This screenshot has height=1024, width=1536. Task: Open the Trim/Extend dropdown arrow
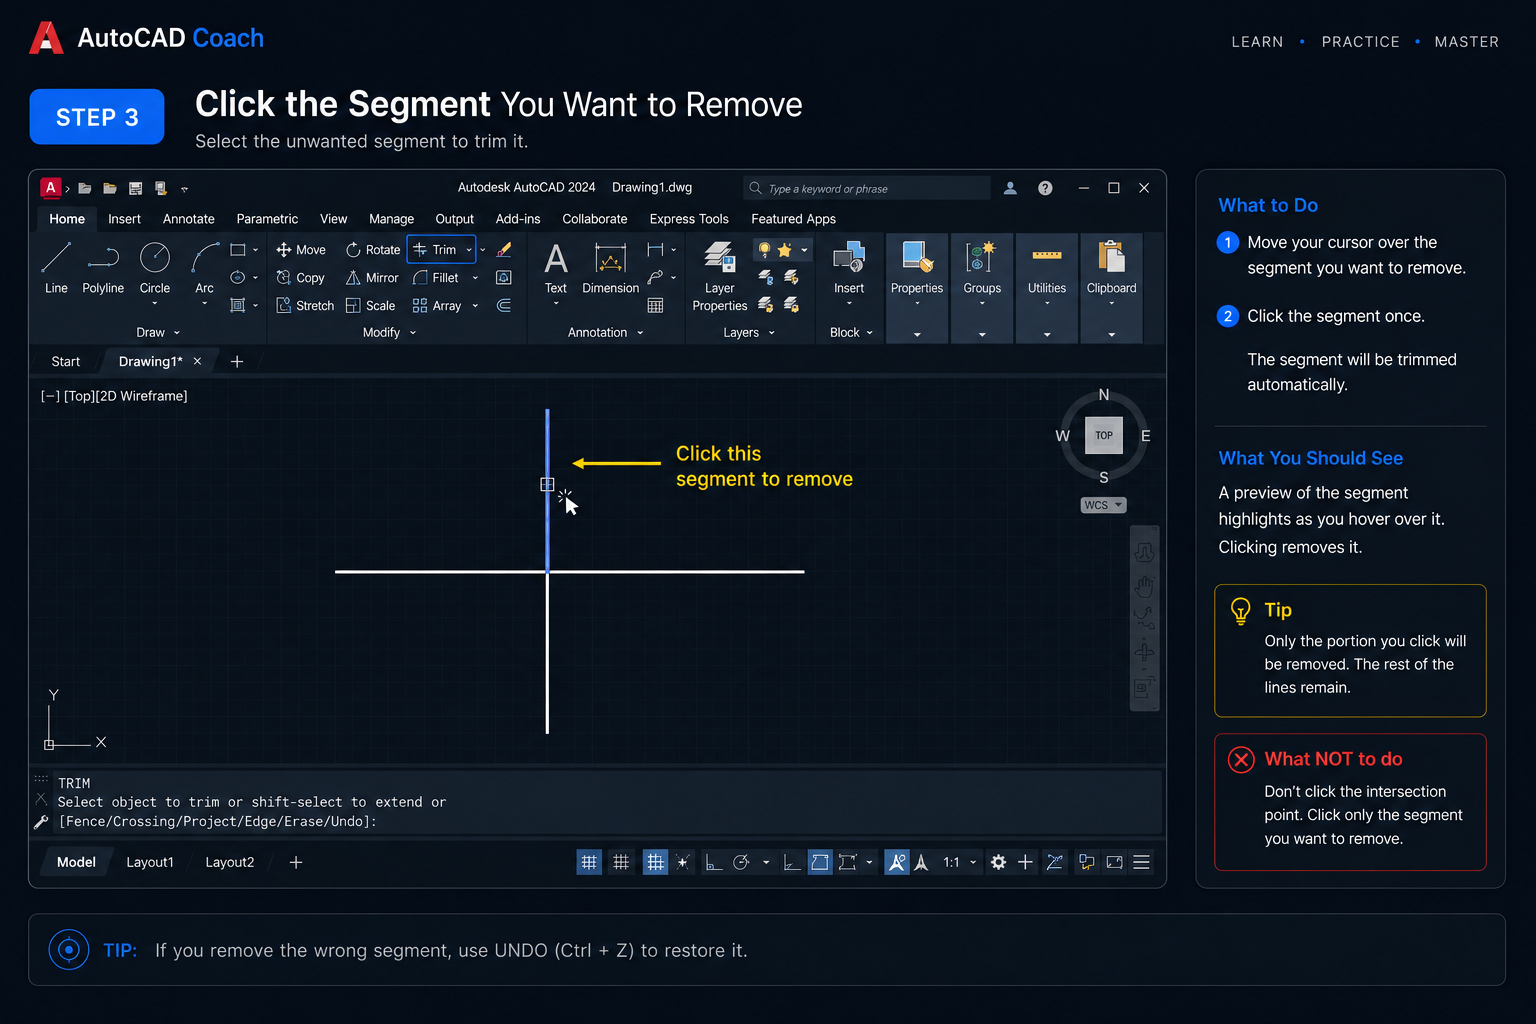pyautogui.click(x=469, y=250)
